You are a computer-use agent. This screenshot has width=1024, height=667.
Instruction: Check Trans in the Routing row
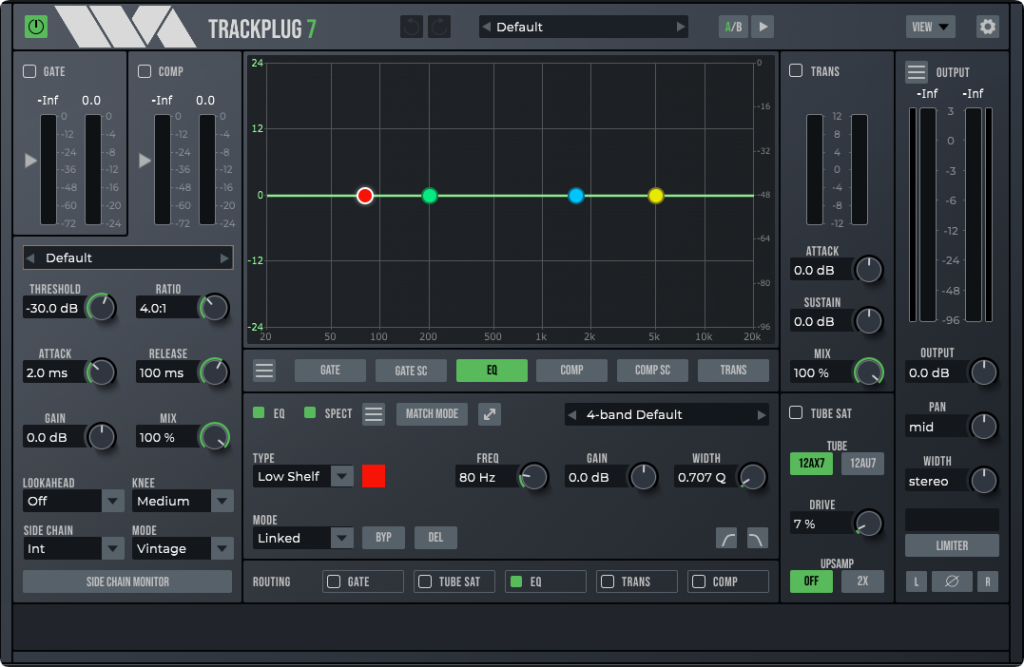point(607,581)
